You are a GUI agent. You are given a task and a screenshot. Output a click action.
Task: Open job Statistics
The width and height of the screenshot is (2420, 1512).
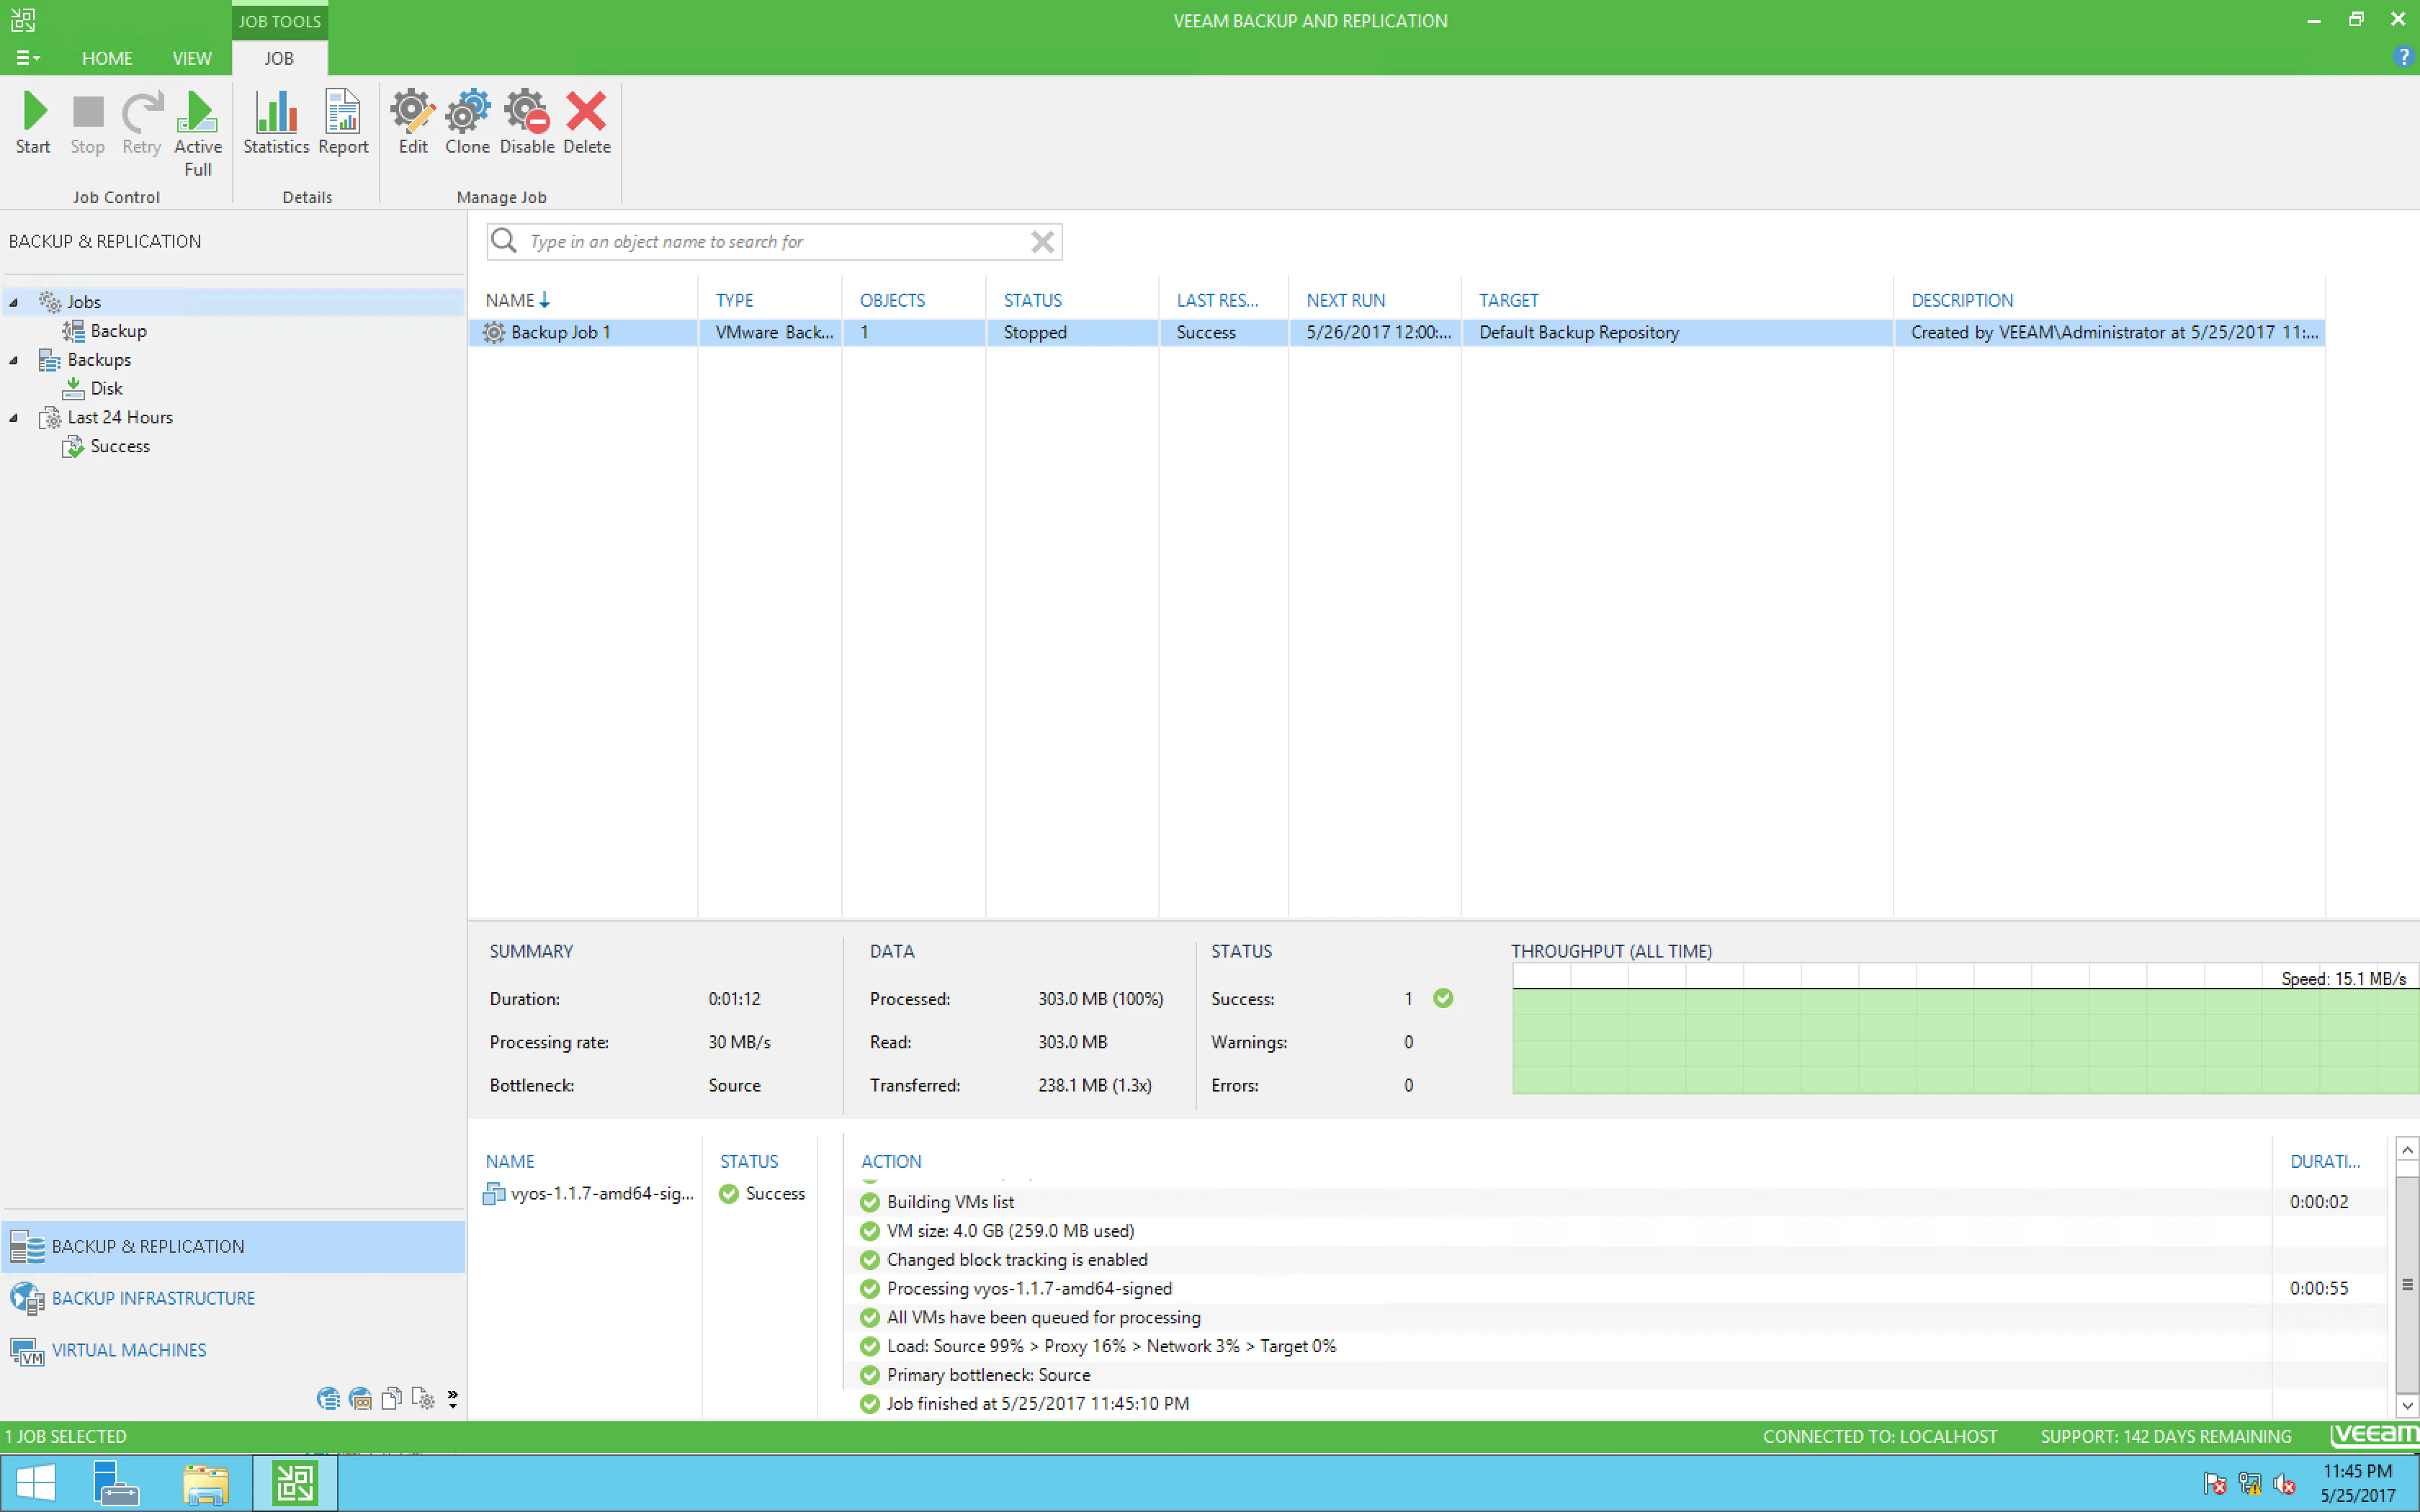(276, 122)
